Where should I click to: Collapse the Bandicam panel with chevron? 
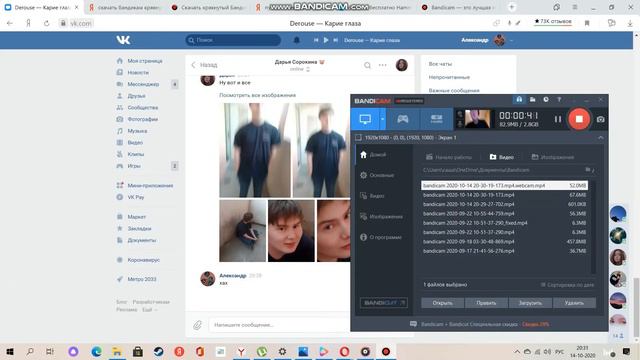600,138
